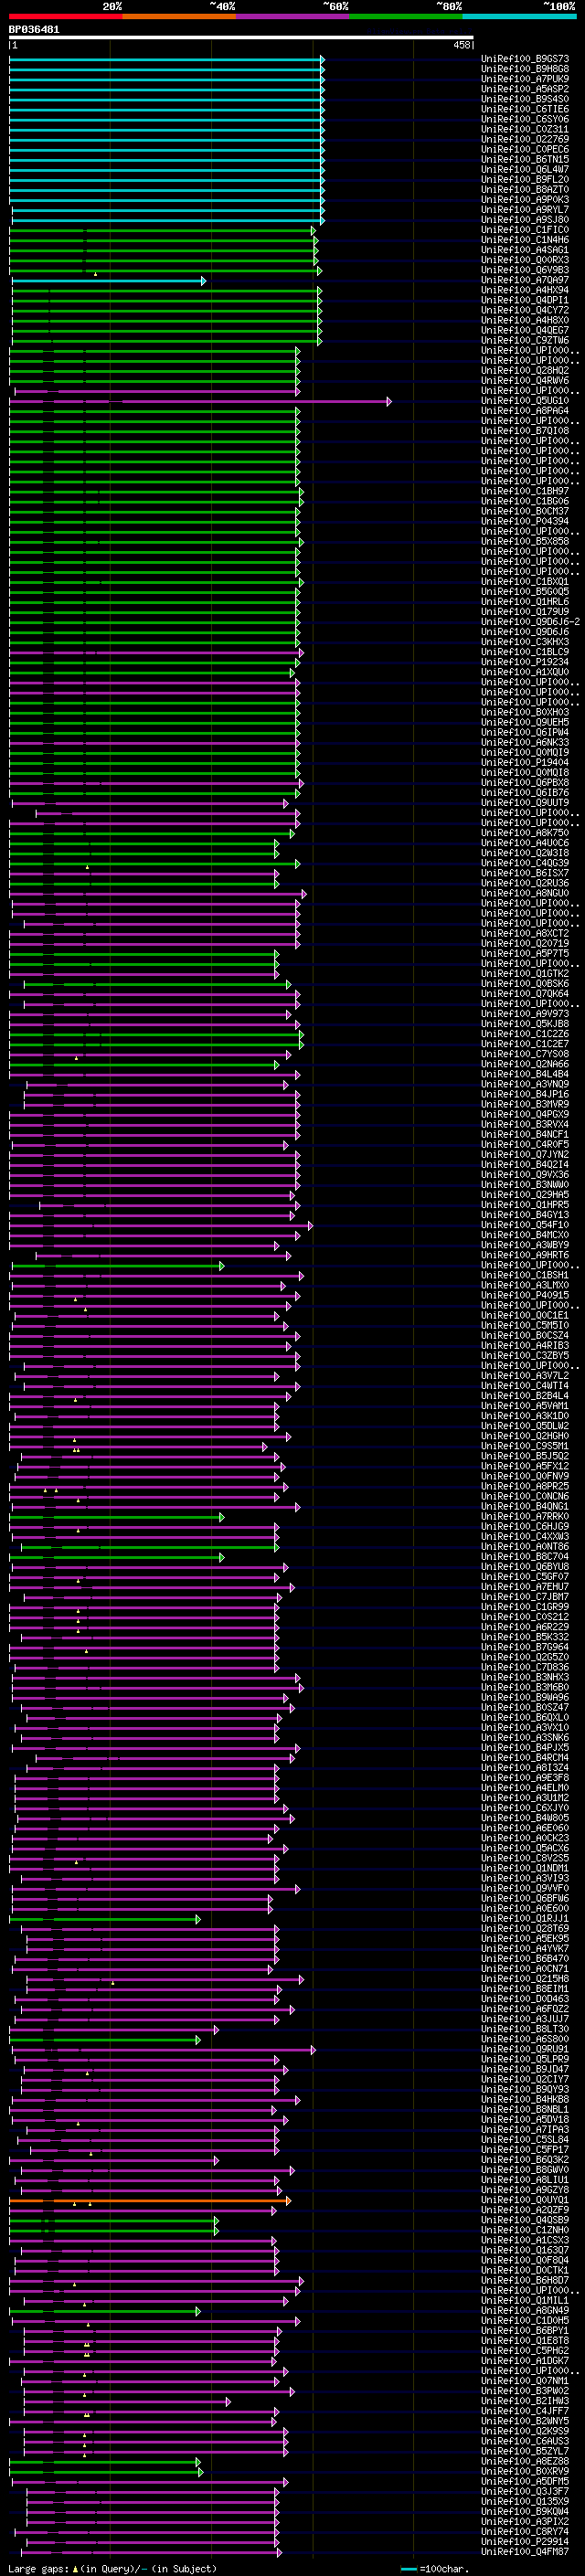The image size is (585, 2576).
Task: Select hit UniRef100_C0PEC6
Action: click(524, 149)
